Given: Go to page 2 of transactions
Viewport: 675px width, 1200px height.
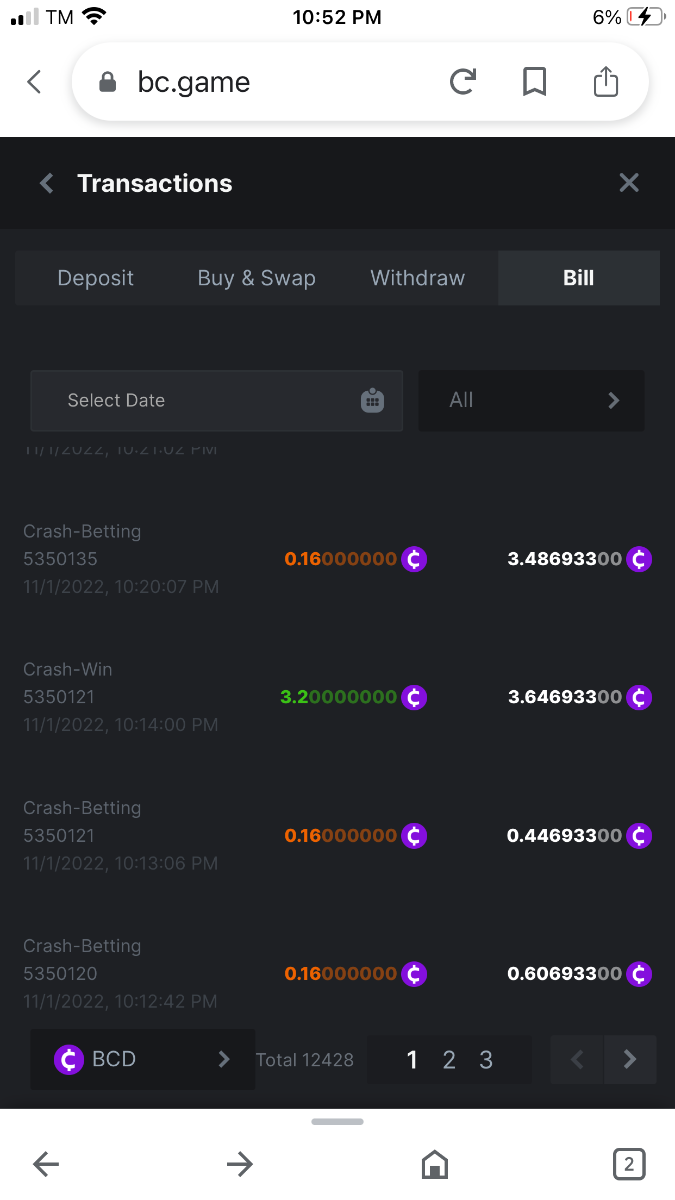Looking at the screenshot, I should tap(449, 1060).
